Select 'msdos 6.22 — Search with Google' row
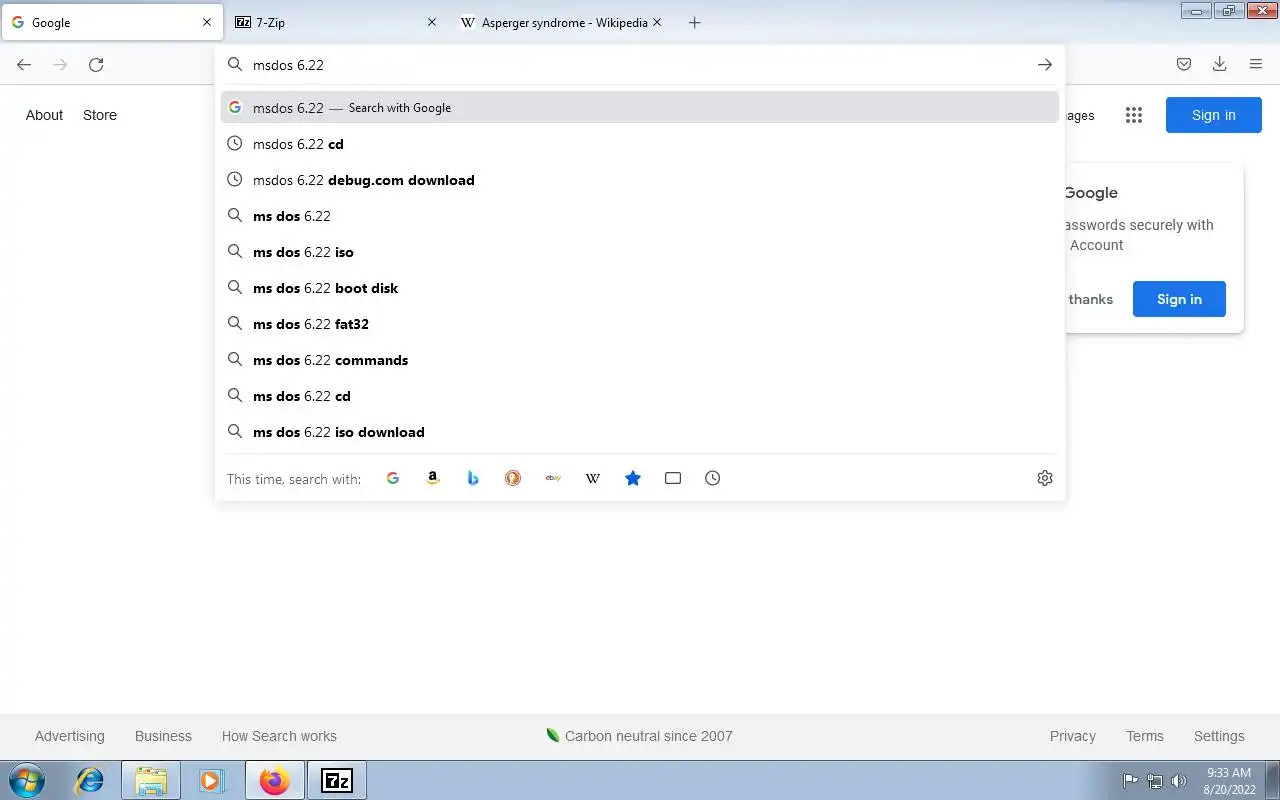The width and height of the screenshot is (1280, 800). coord(640,108)
